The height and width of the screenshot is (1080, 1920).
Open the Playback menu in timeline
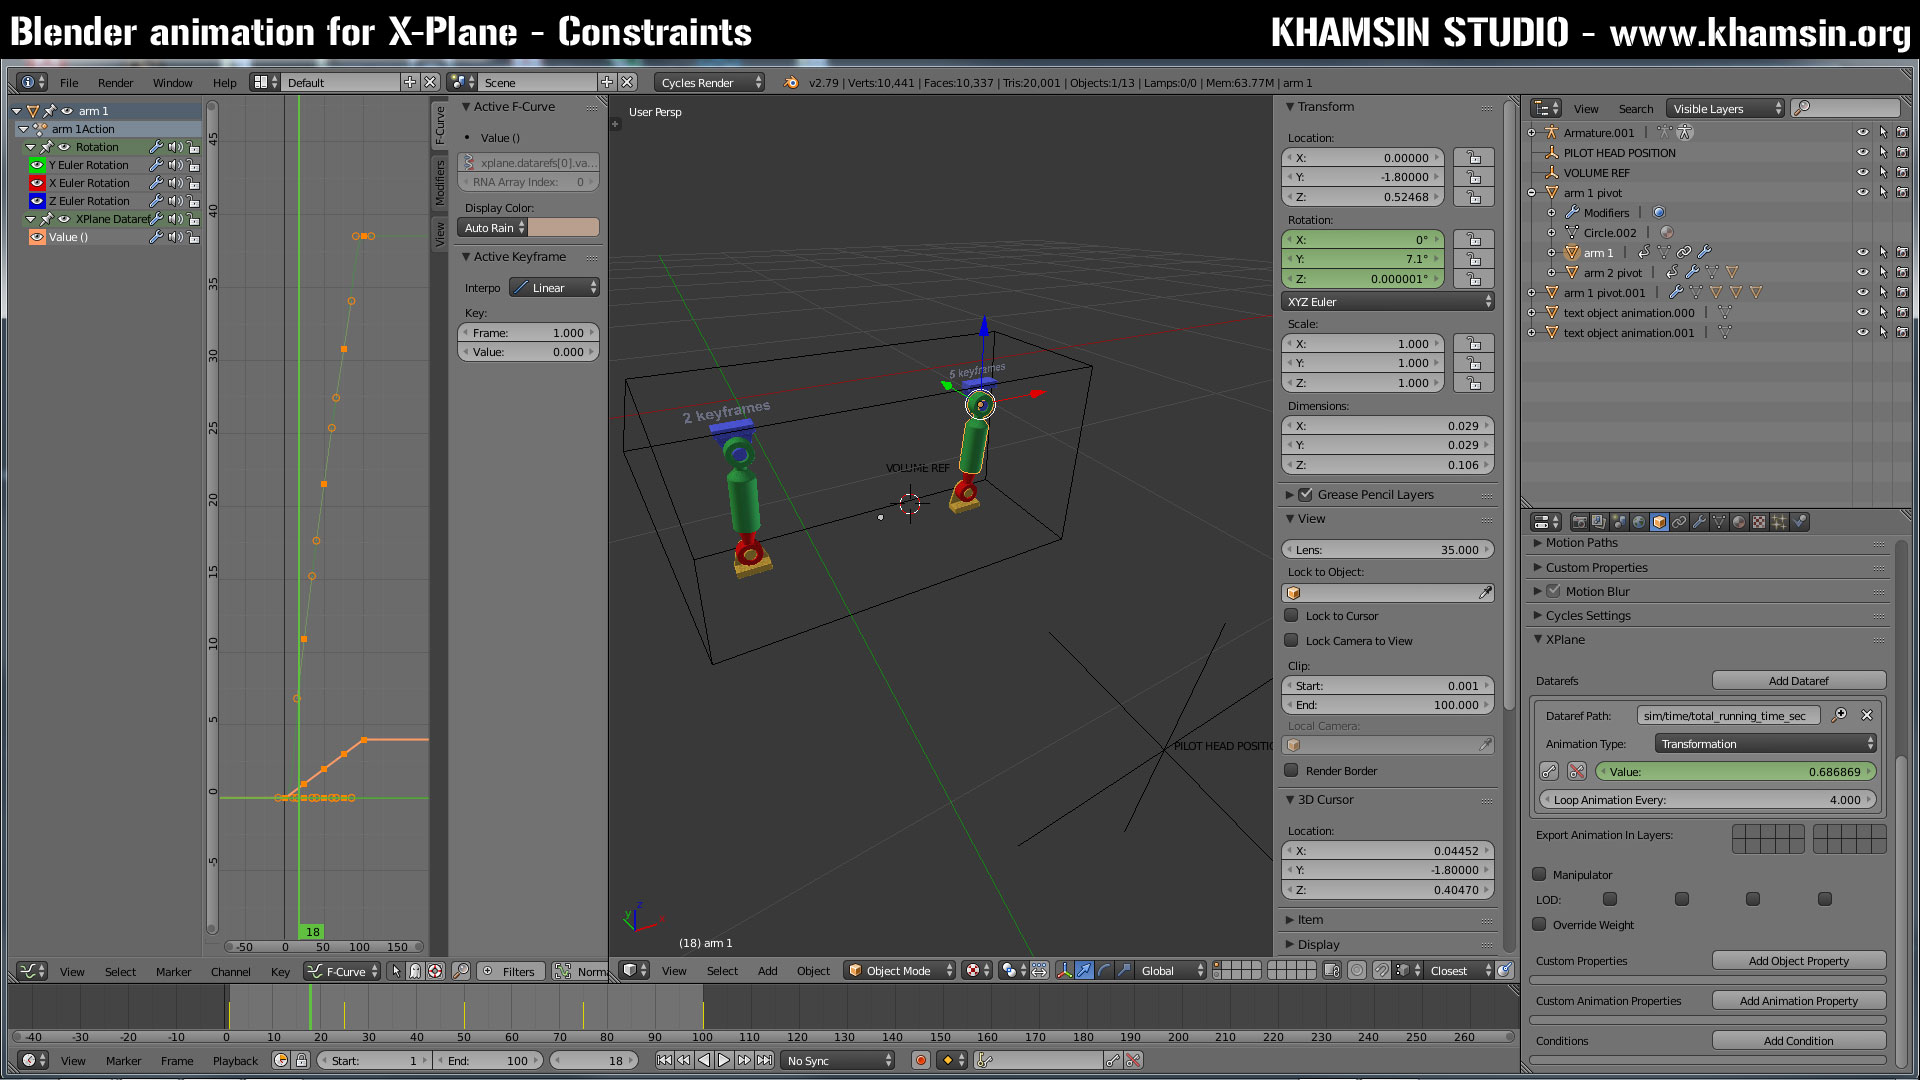[235, 1061]
